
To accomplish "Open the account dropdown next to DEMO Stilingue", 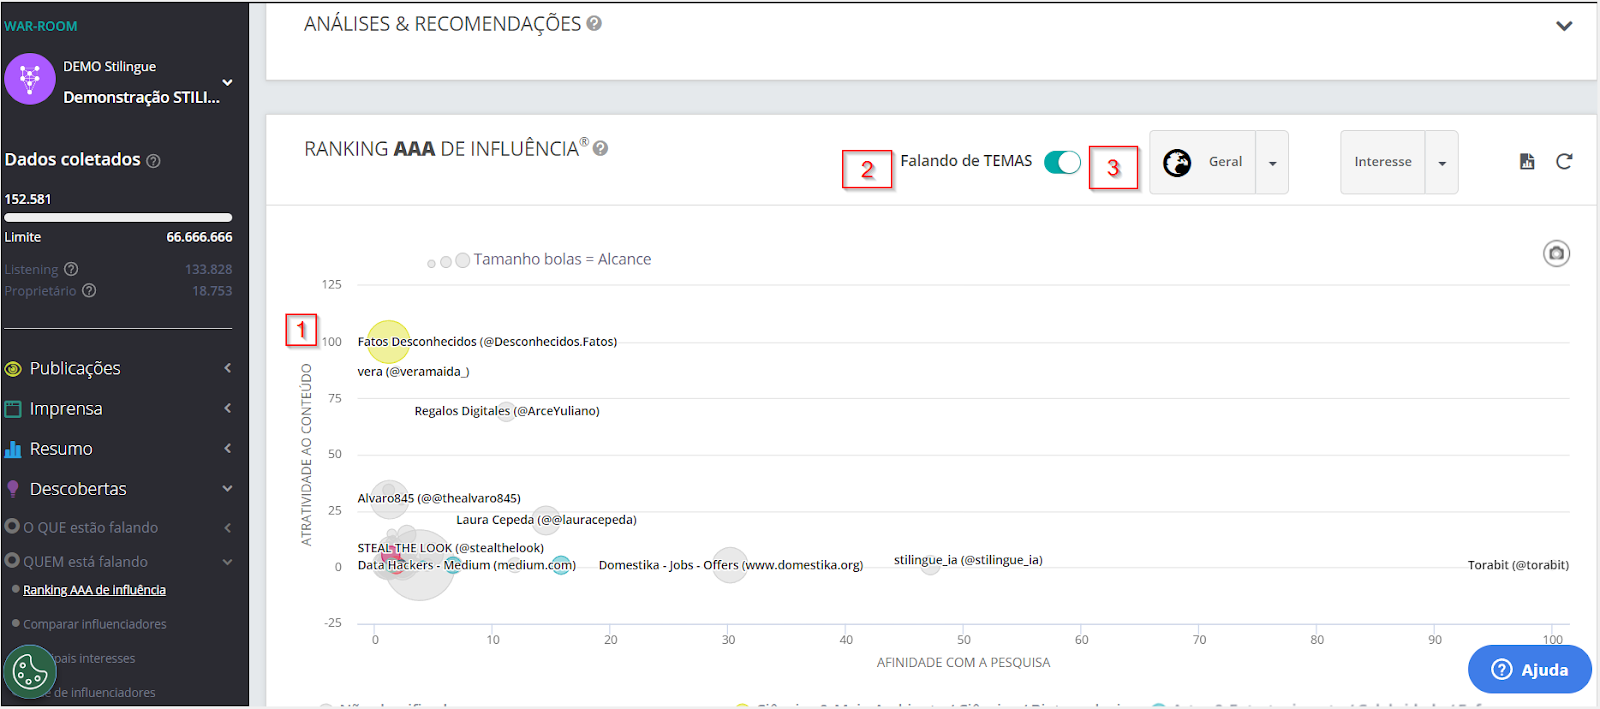I will (227, 83).
